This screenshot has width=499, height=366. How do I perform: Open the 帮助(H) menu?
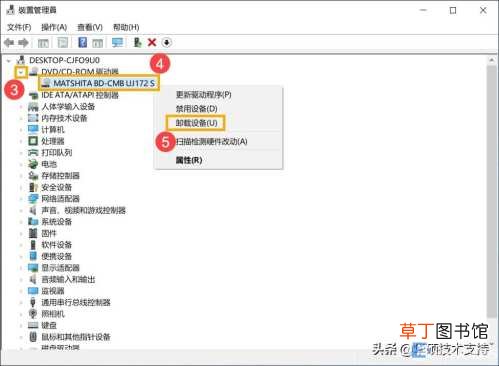point(126,27)
